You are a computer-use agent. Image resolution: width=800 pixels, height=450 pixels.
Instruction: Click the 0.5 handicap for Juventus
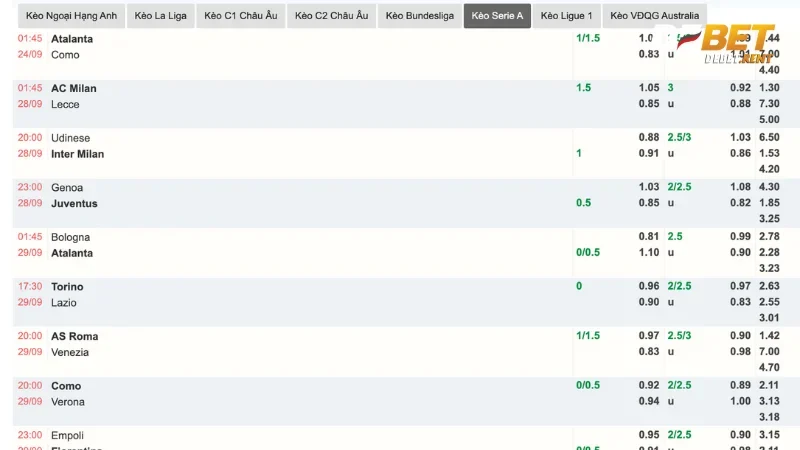(x=583, y=203)
